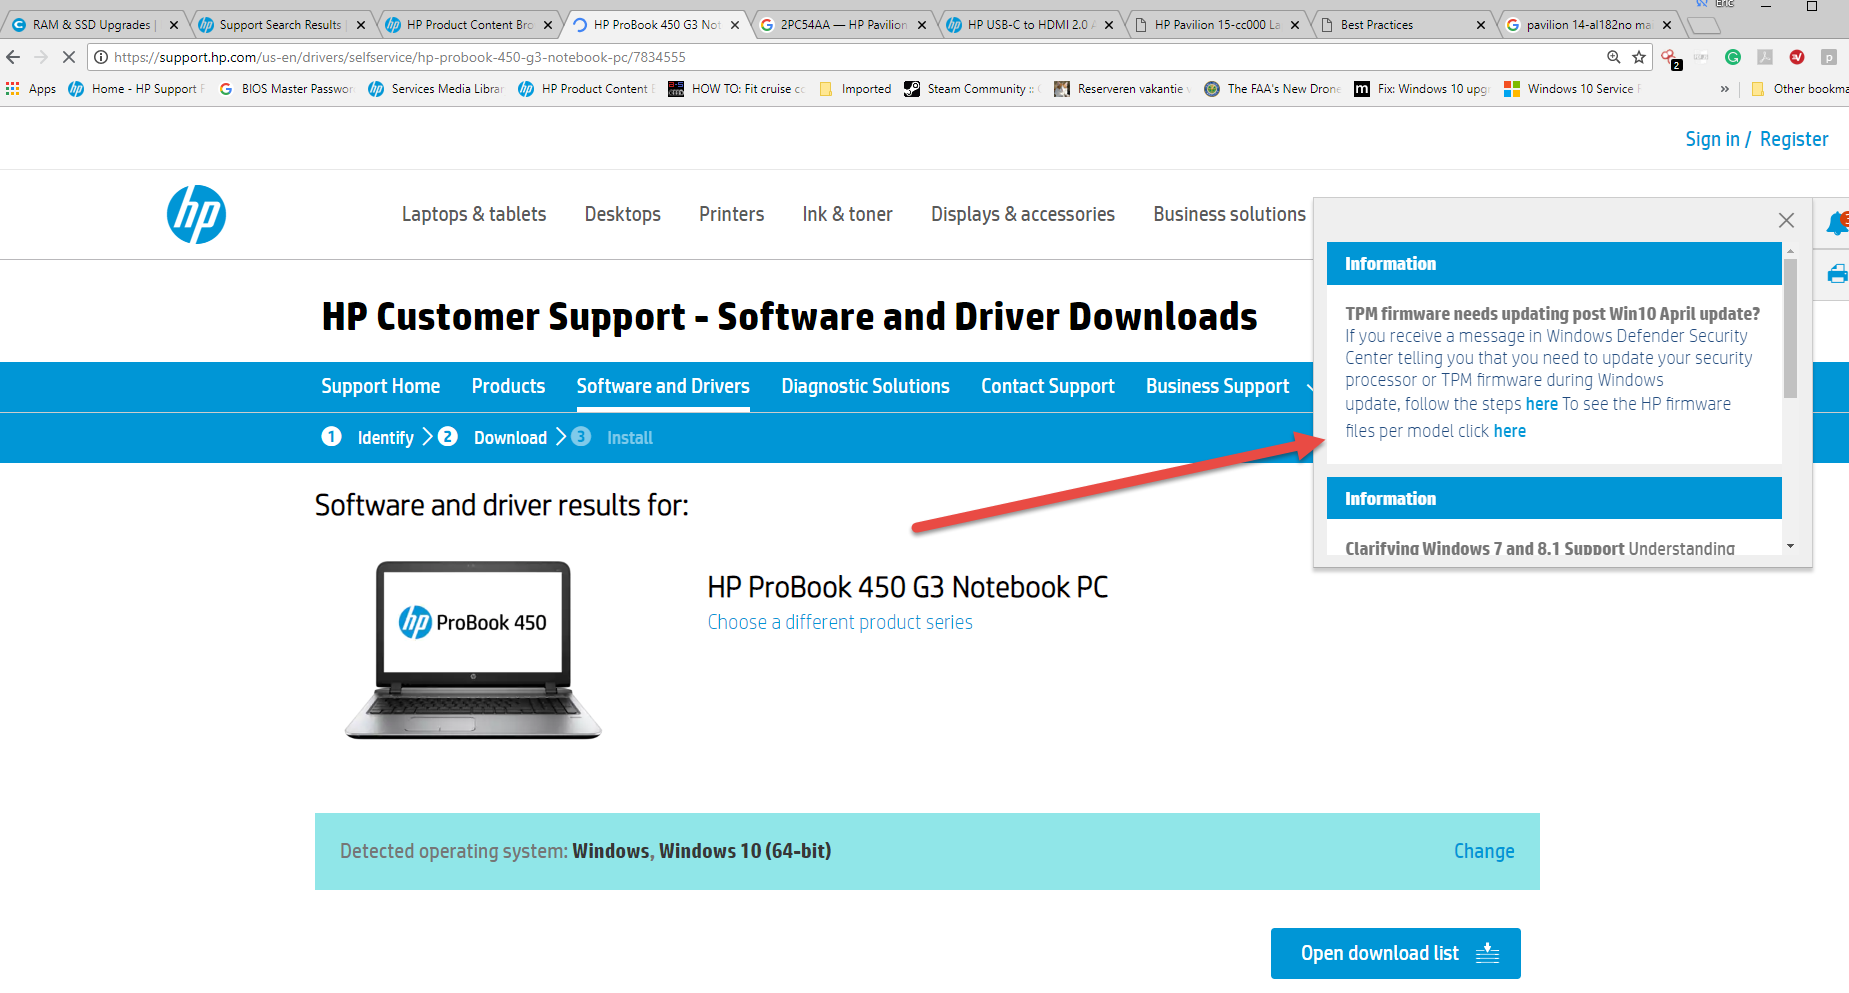This screenshot has height=993, width=1849.
Task: Click 'TPM firmware needs updating' heading
Action: (x=1552, y=314)
